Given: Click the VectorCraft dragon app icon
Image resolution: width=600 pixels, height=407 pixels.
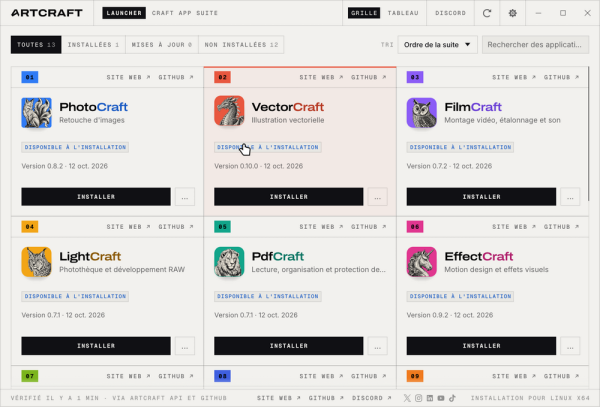Looking at the screenshot, I should tap(229, 111).
